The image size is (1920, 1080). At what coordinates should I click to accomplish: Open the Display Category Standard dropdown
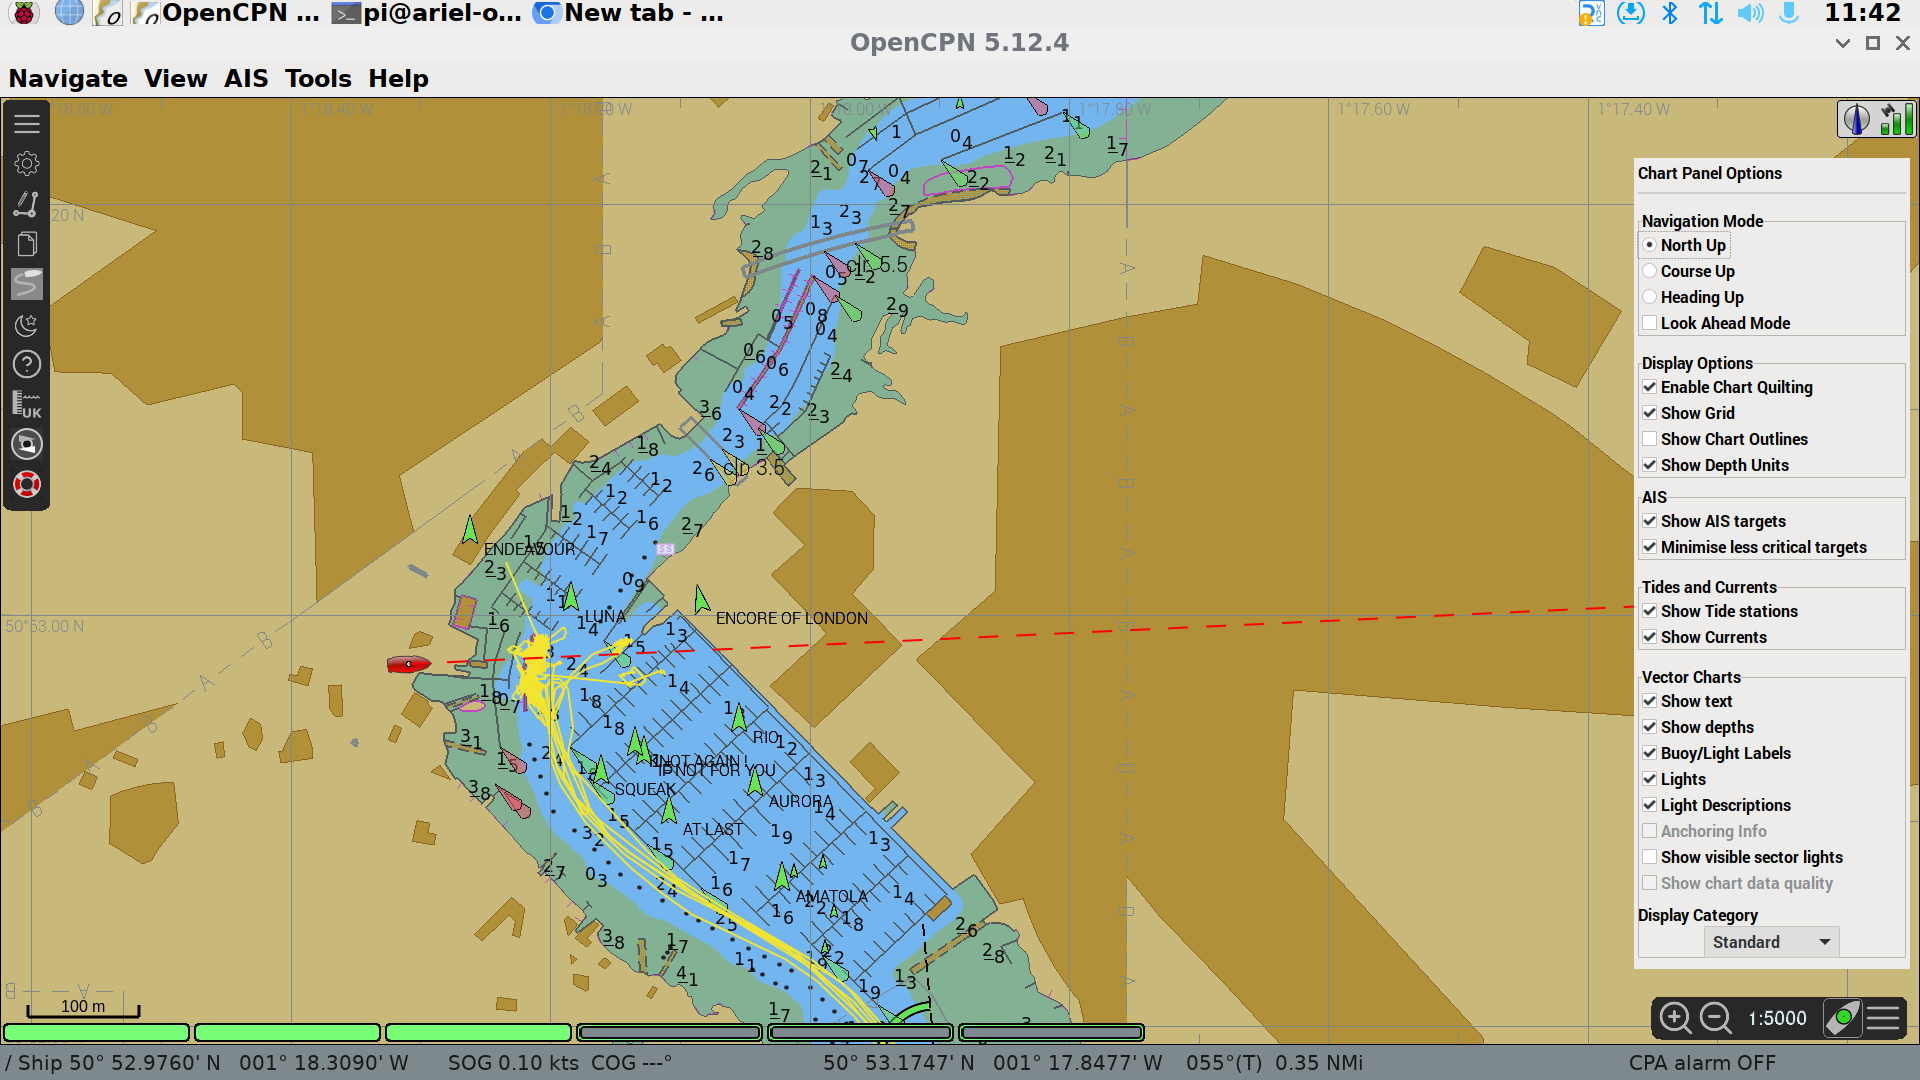[x=1771, y=942]
